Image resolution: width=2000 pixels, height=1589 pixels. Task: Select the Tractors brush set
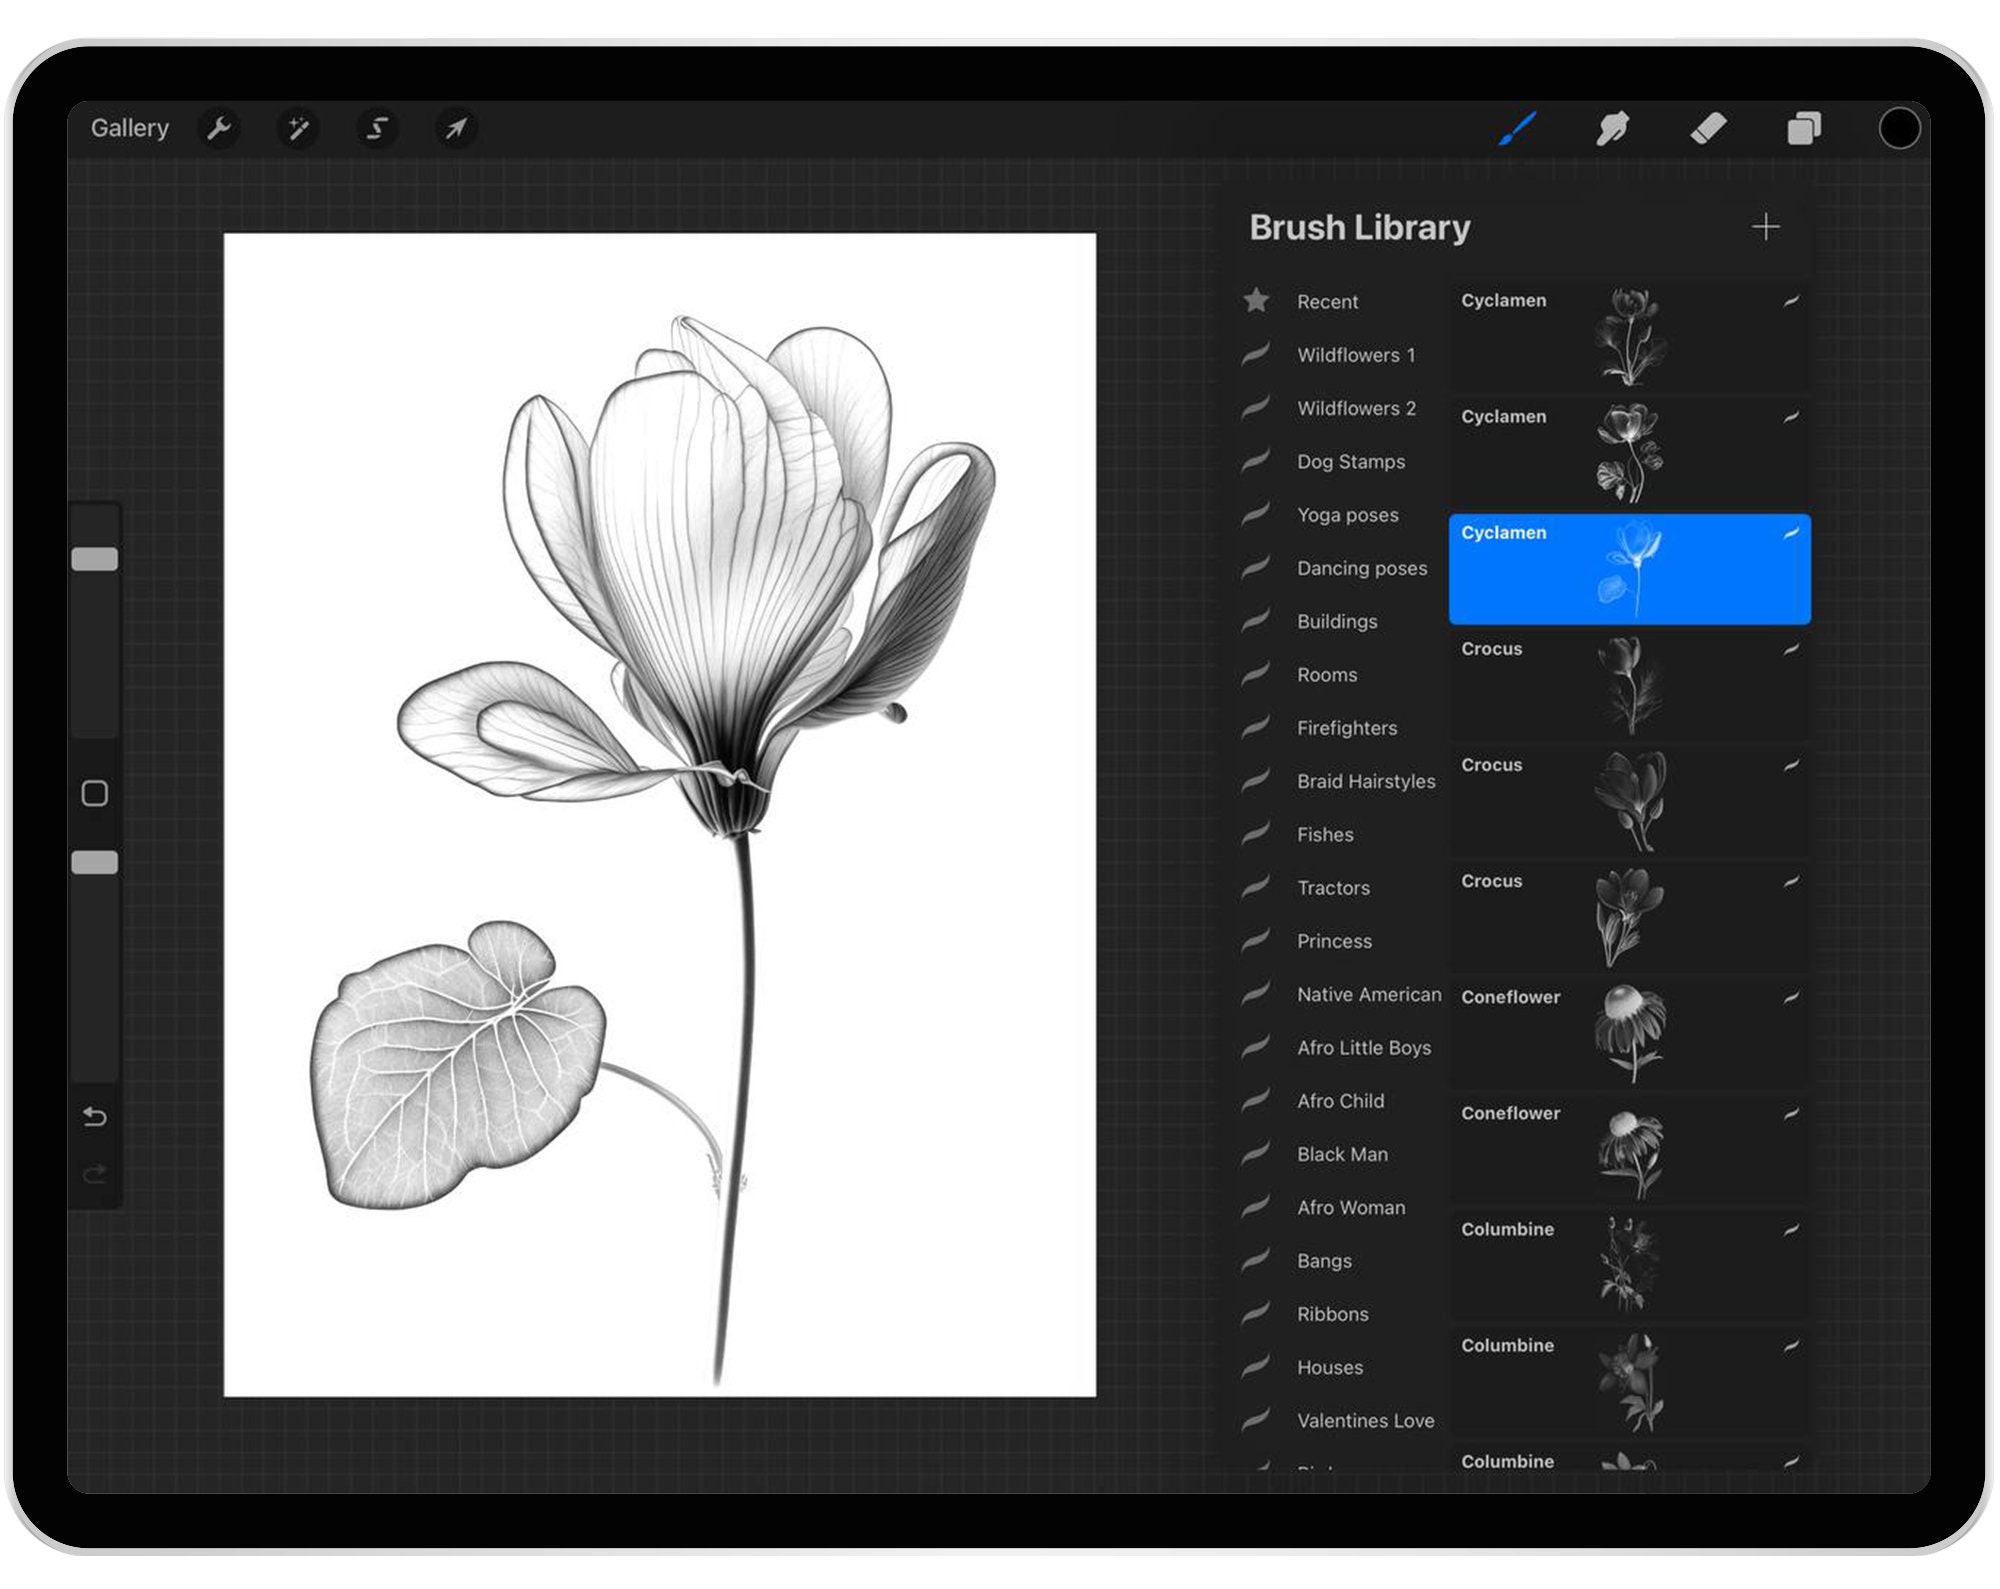1340,888
